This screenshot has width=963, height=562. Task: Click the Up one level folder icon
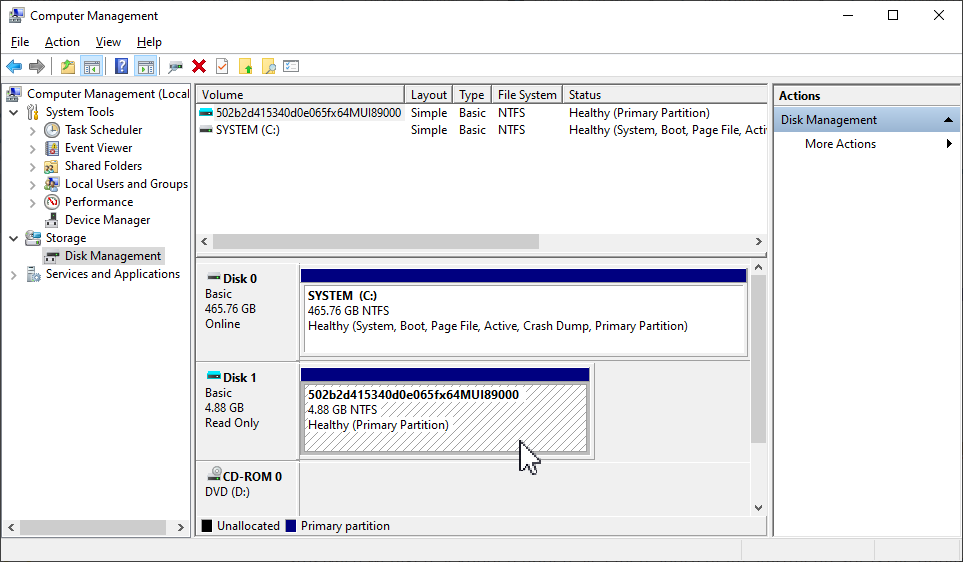tap(68, 66)
